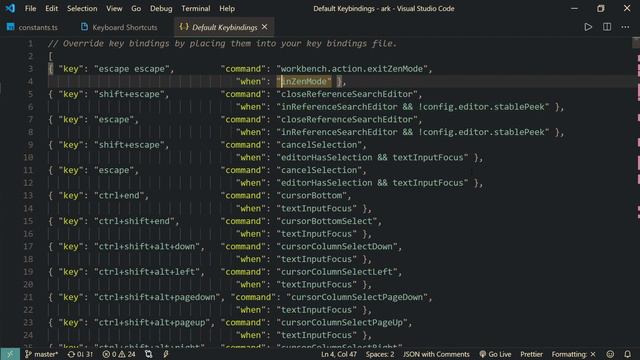This screenshot has width=640, height=360.
Task: Open the Help menu
Action: pos(227,9)
